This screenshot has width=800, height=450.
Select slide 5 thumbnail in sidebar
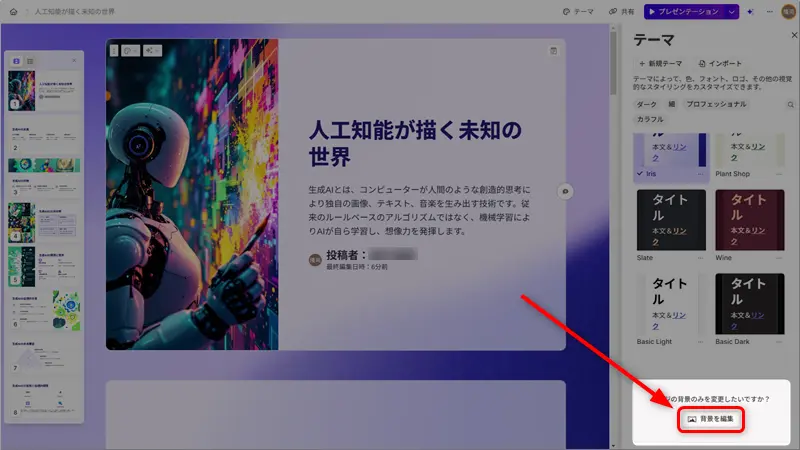44,265
